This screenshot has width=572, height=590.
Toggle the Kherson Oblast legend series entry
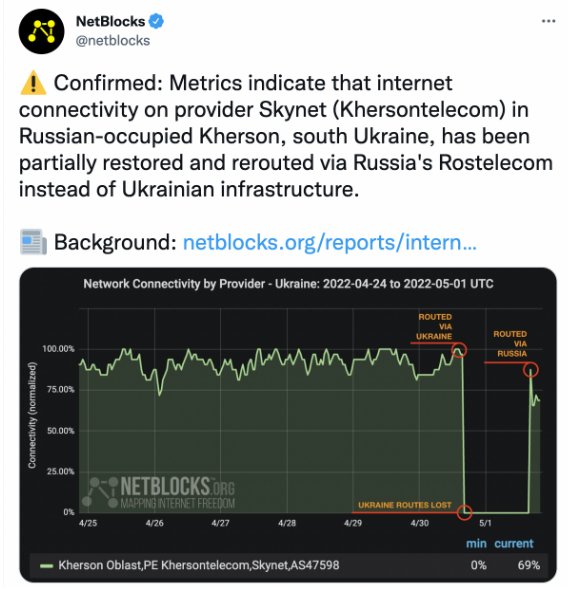tap(189, 565)
